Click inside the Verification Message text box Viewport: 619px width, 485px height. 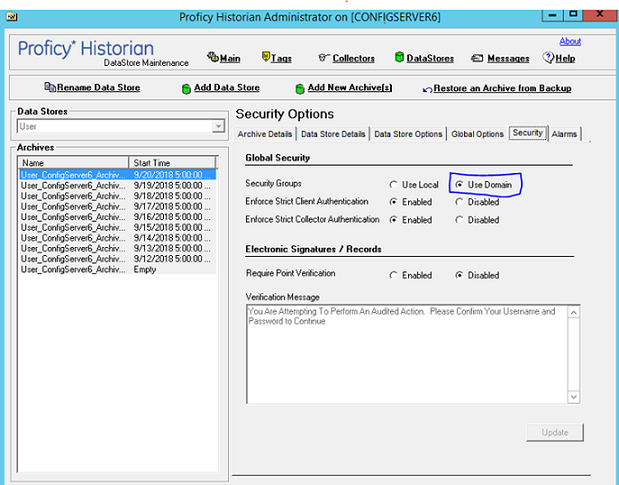pos(407,354)
